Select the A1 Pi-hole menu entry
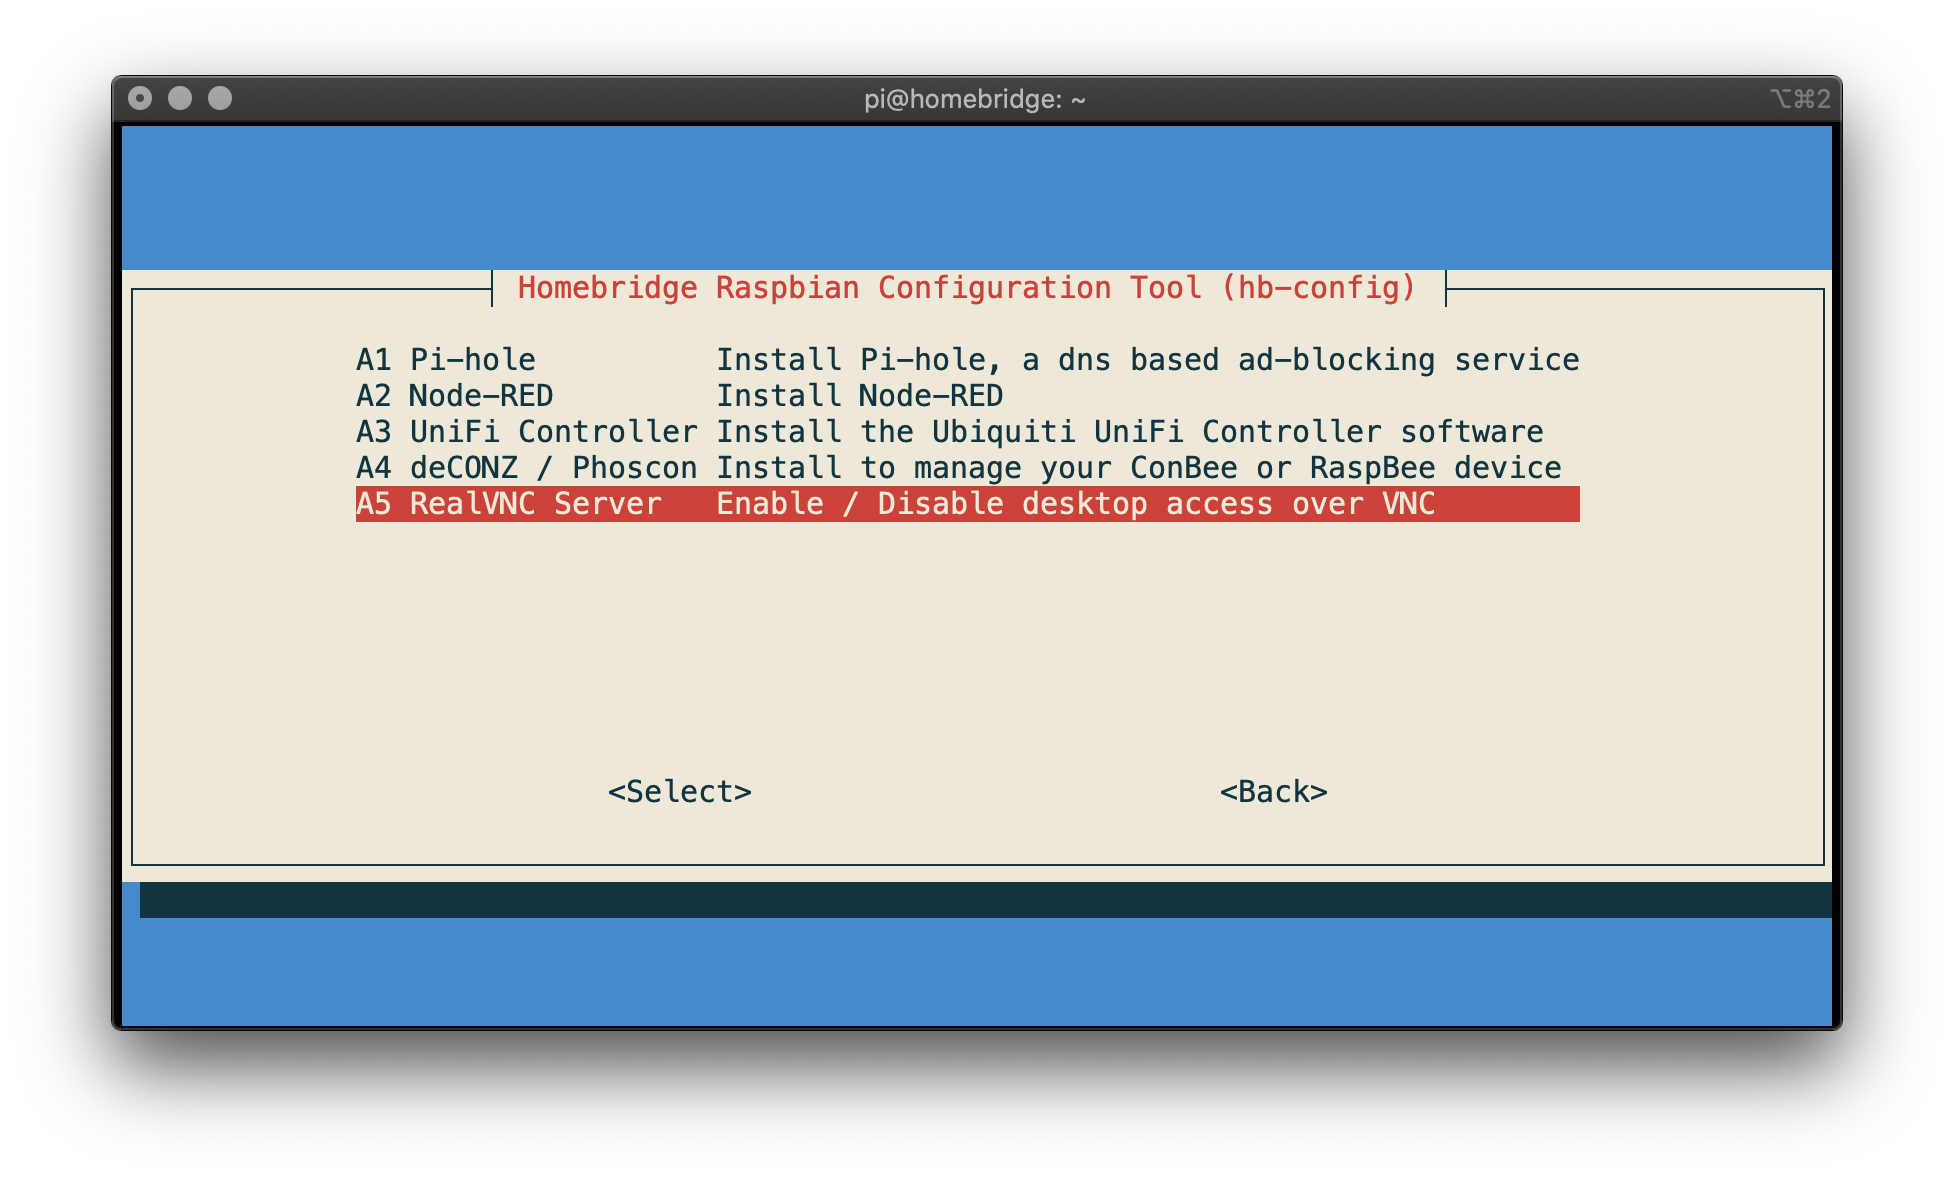 point(967,360)
